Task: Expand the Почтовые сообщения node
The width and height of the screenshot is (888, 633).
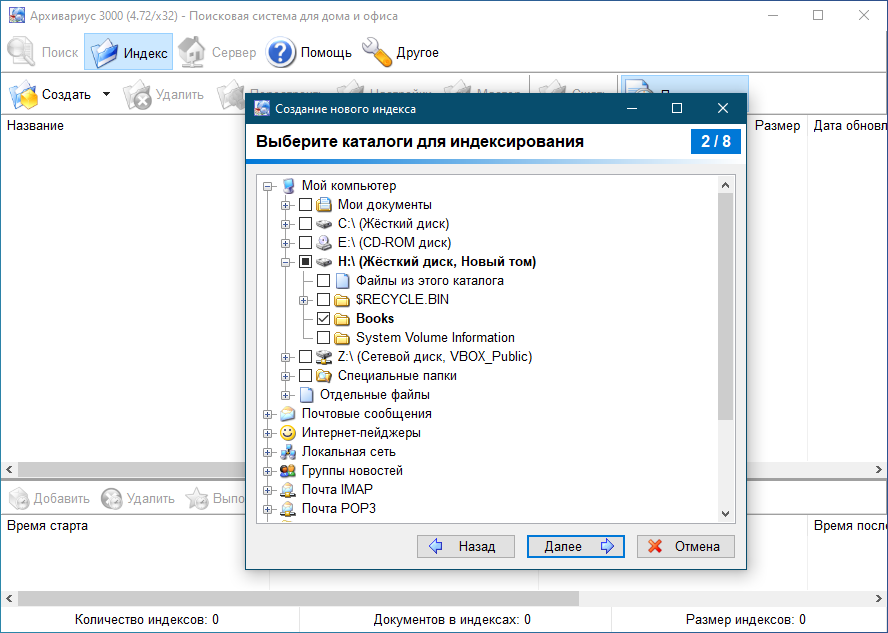Action: (x=268, y=414)
